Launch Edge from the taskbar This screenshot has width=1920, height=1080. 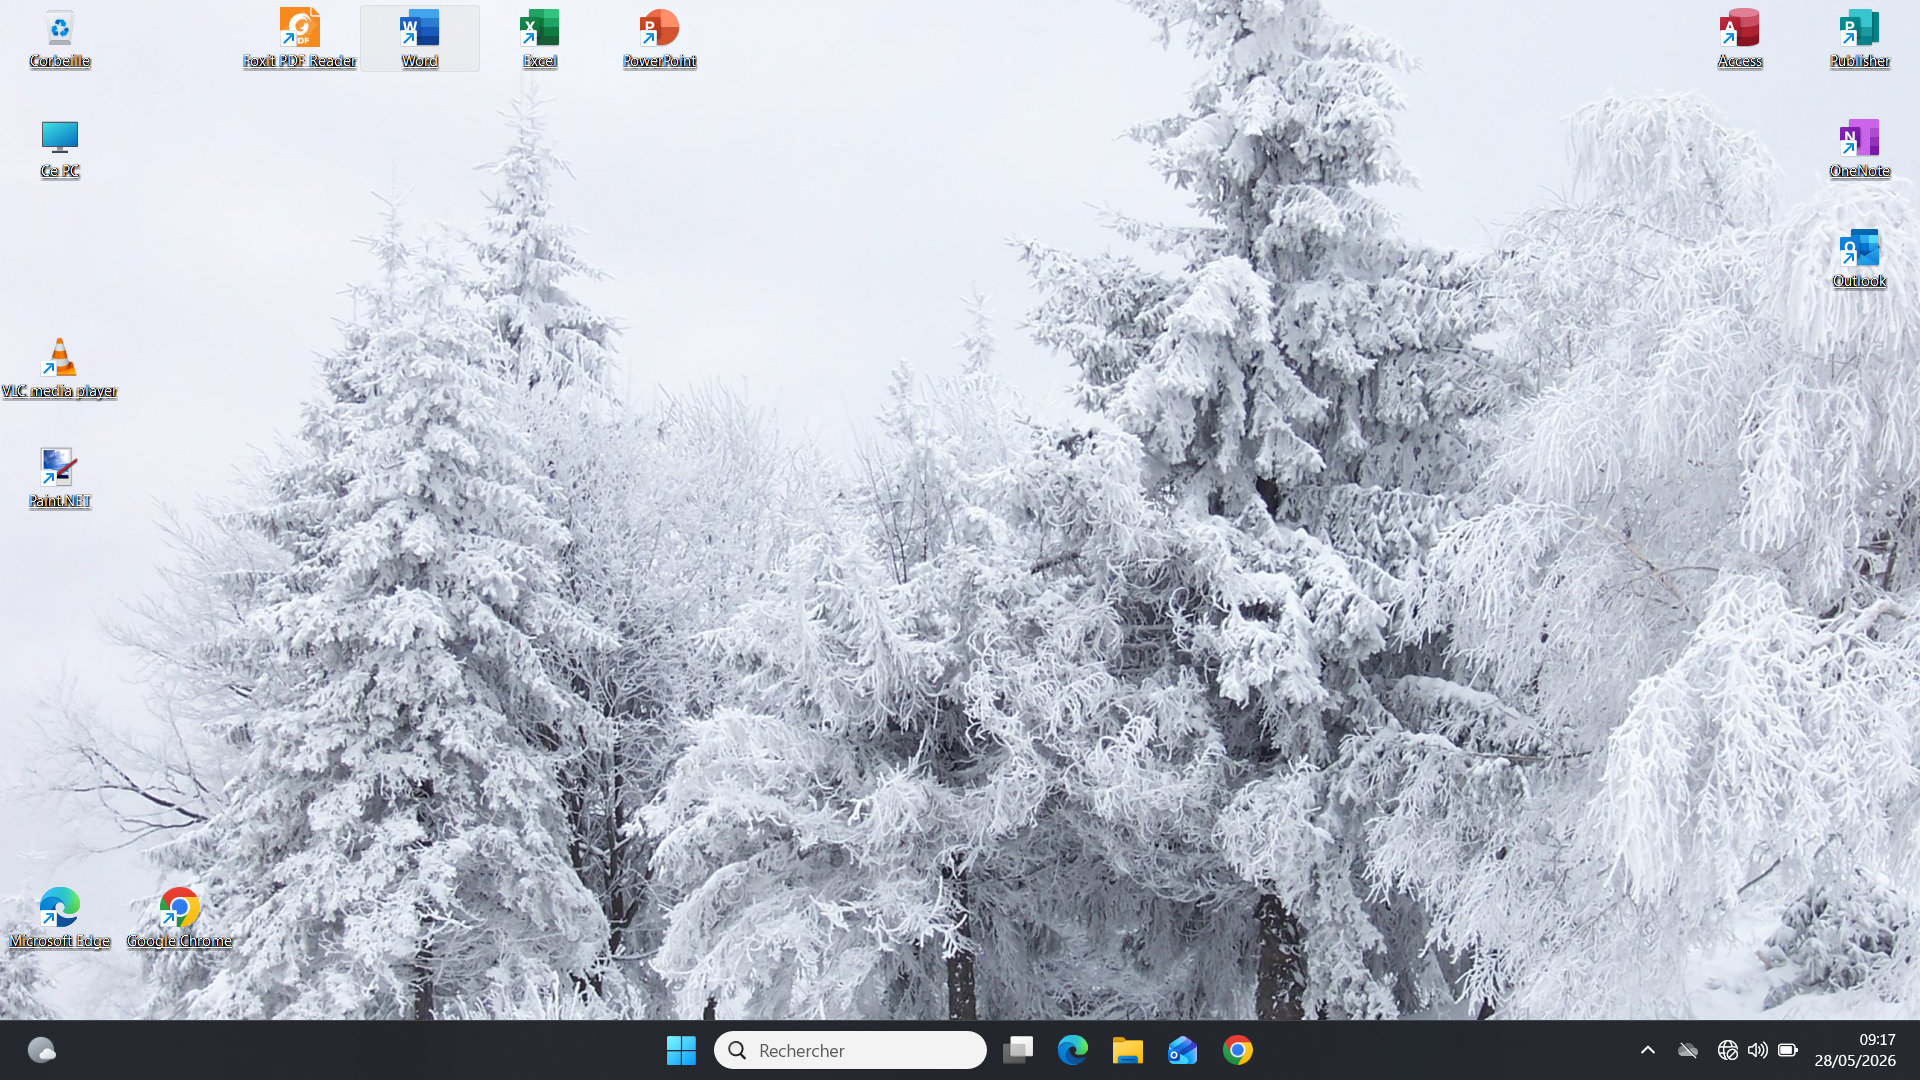tap(1073, 1050)
